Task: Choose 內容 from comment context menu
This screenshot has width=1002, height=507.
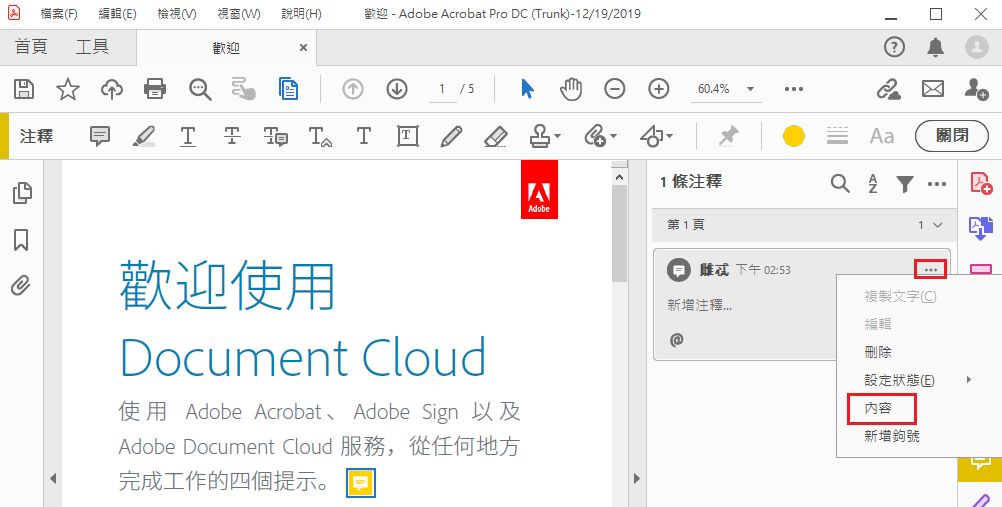Action: coord(878,408)
